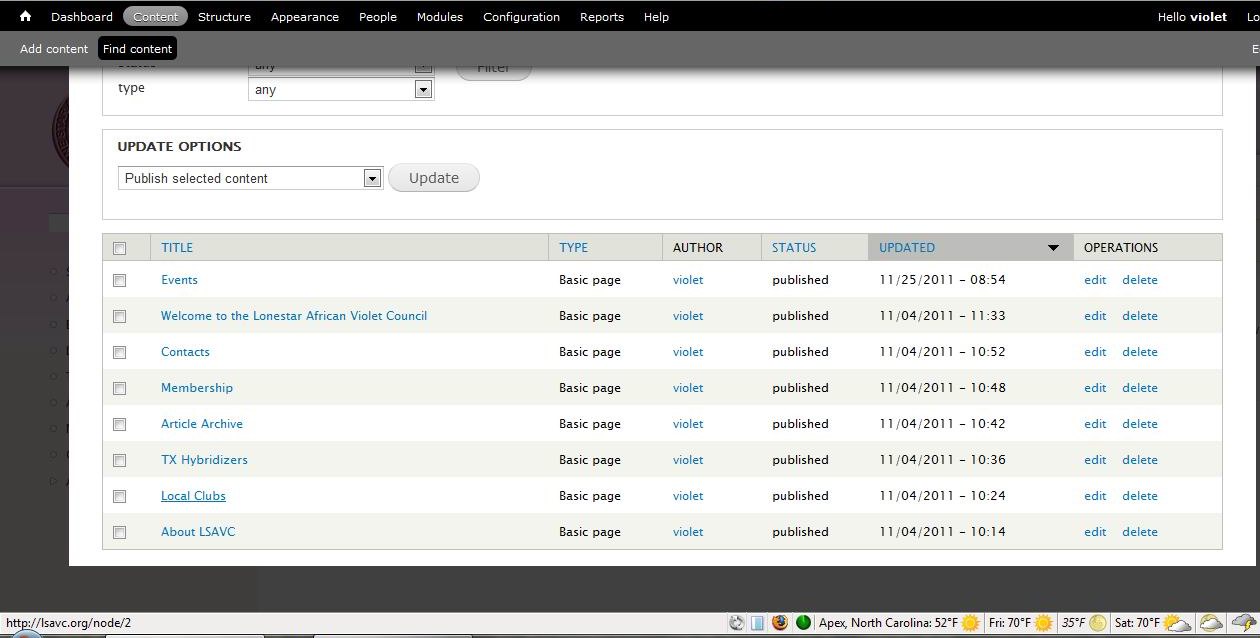The image size is (1260, 638).
Task: Click the cloudy weather icon in status bar
Action: (1211, 623)
